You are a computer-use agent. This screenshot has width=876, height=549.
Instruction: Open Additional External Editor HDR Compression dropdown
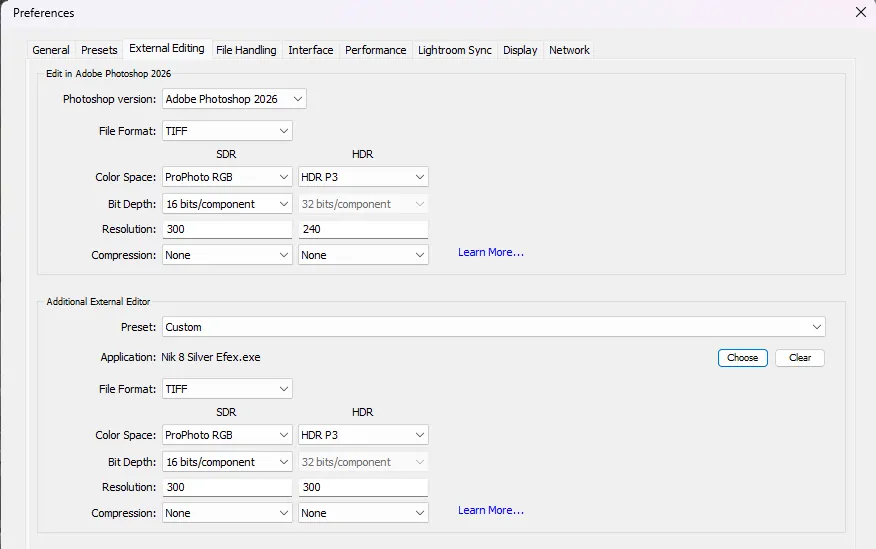pyautogui.click(x=363, y=513)
